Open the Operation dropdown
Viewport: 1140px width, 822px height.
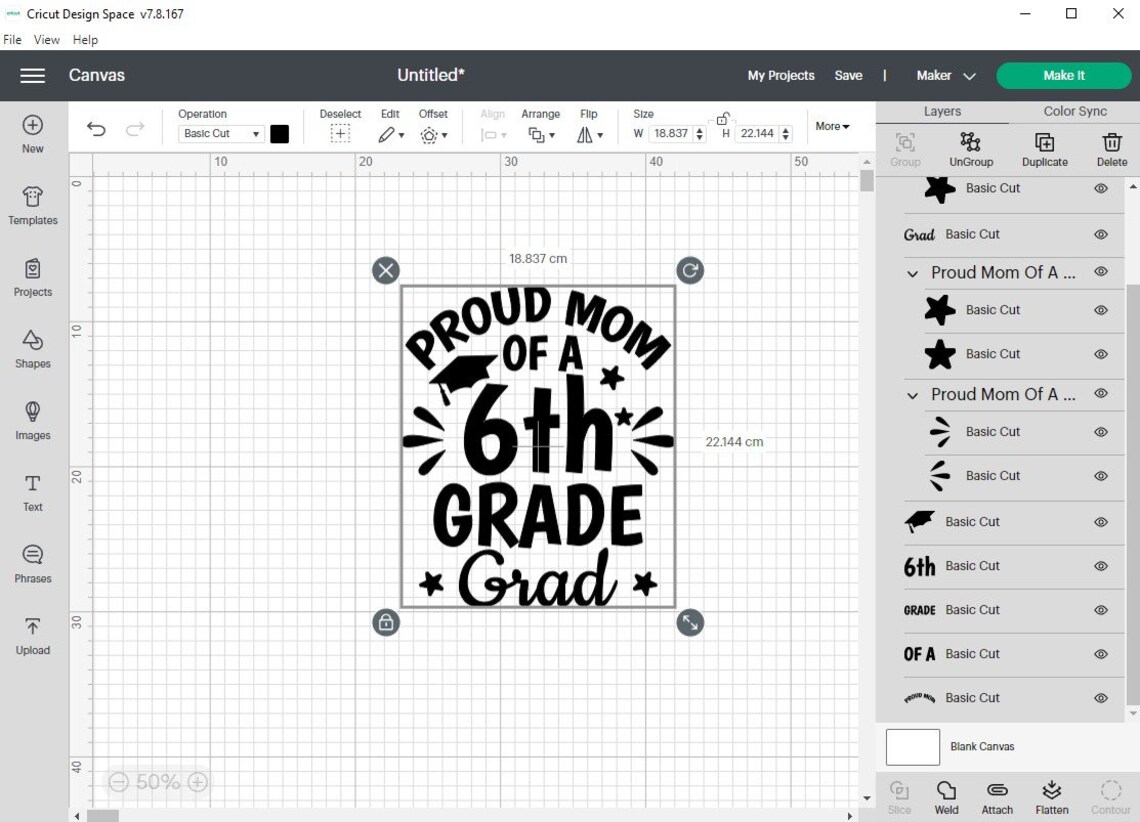[220, 133]
